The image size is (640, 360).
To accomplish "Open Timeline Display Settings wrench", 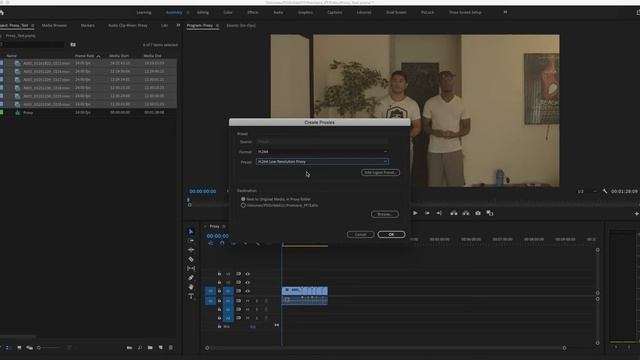I will tap(258, 244).
